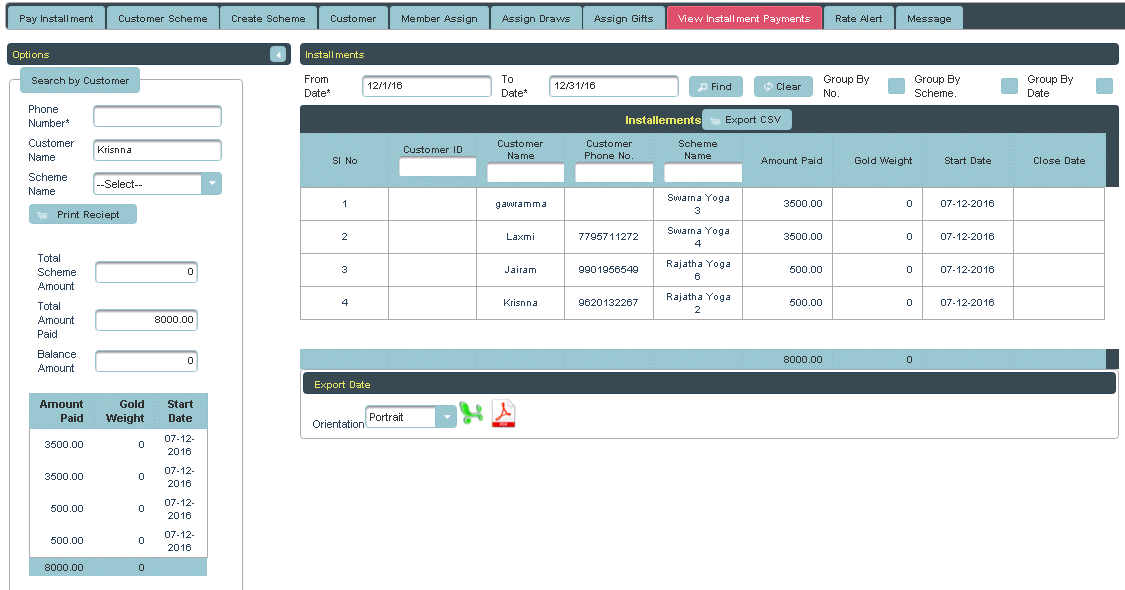Click Search by Customer button
The height and width of the screenshot is (590, 1125).
[80, 80]
